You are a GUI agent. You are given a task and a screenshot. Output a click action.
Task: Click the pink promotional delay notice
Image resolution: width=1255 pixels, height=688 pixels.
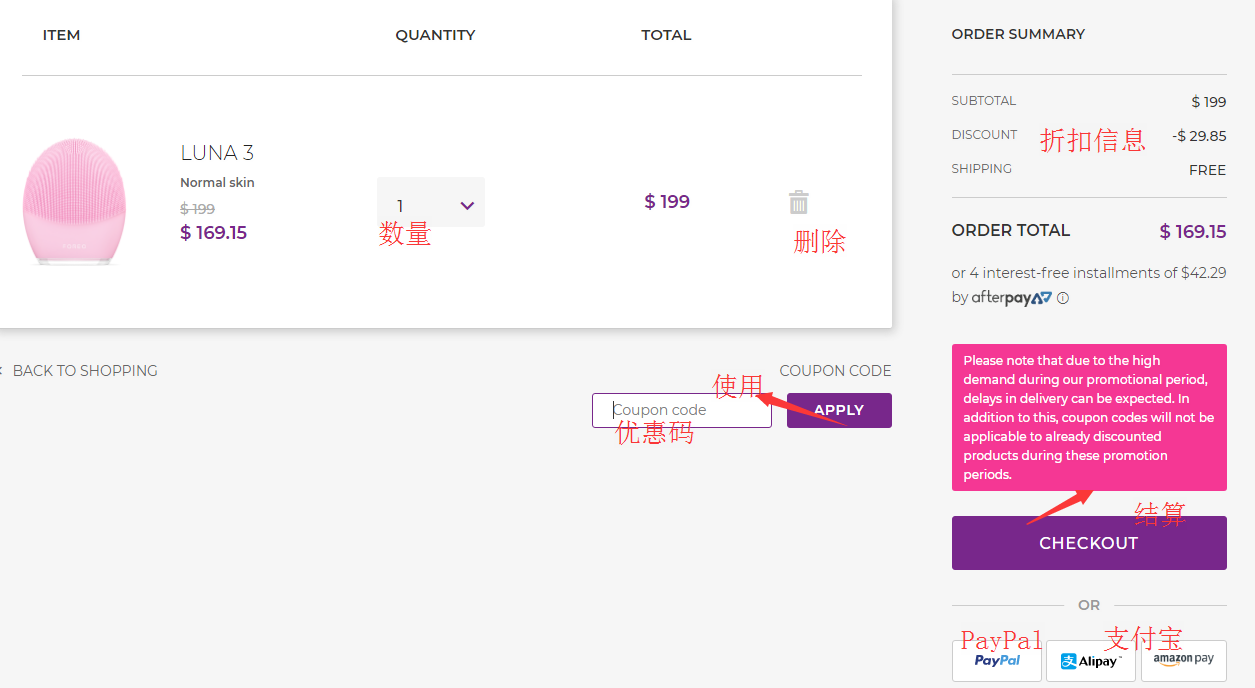tap(1088, 417)
